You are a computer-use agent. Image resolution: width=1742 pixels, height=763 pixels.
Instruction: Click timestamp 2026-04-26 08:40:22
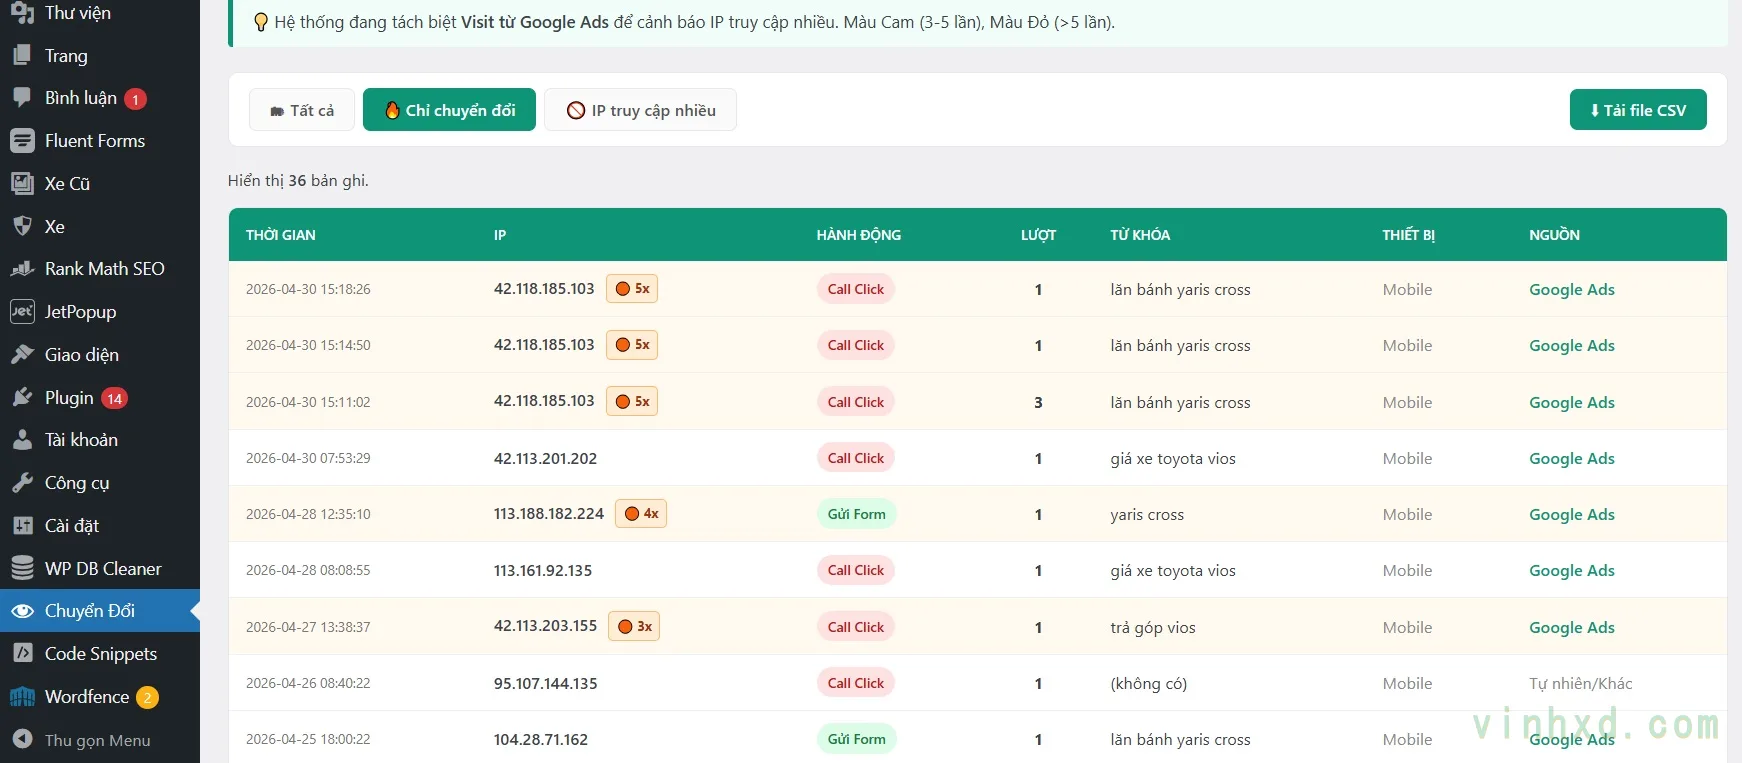(x=308, y=683)
